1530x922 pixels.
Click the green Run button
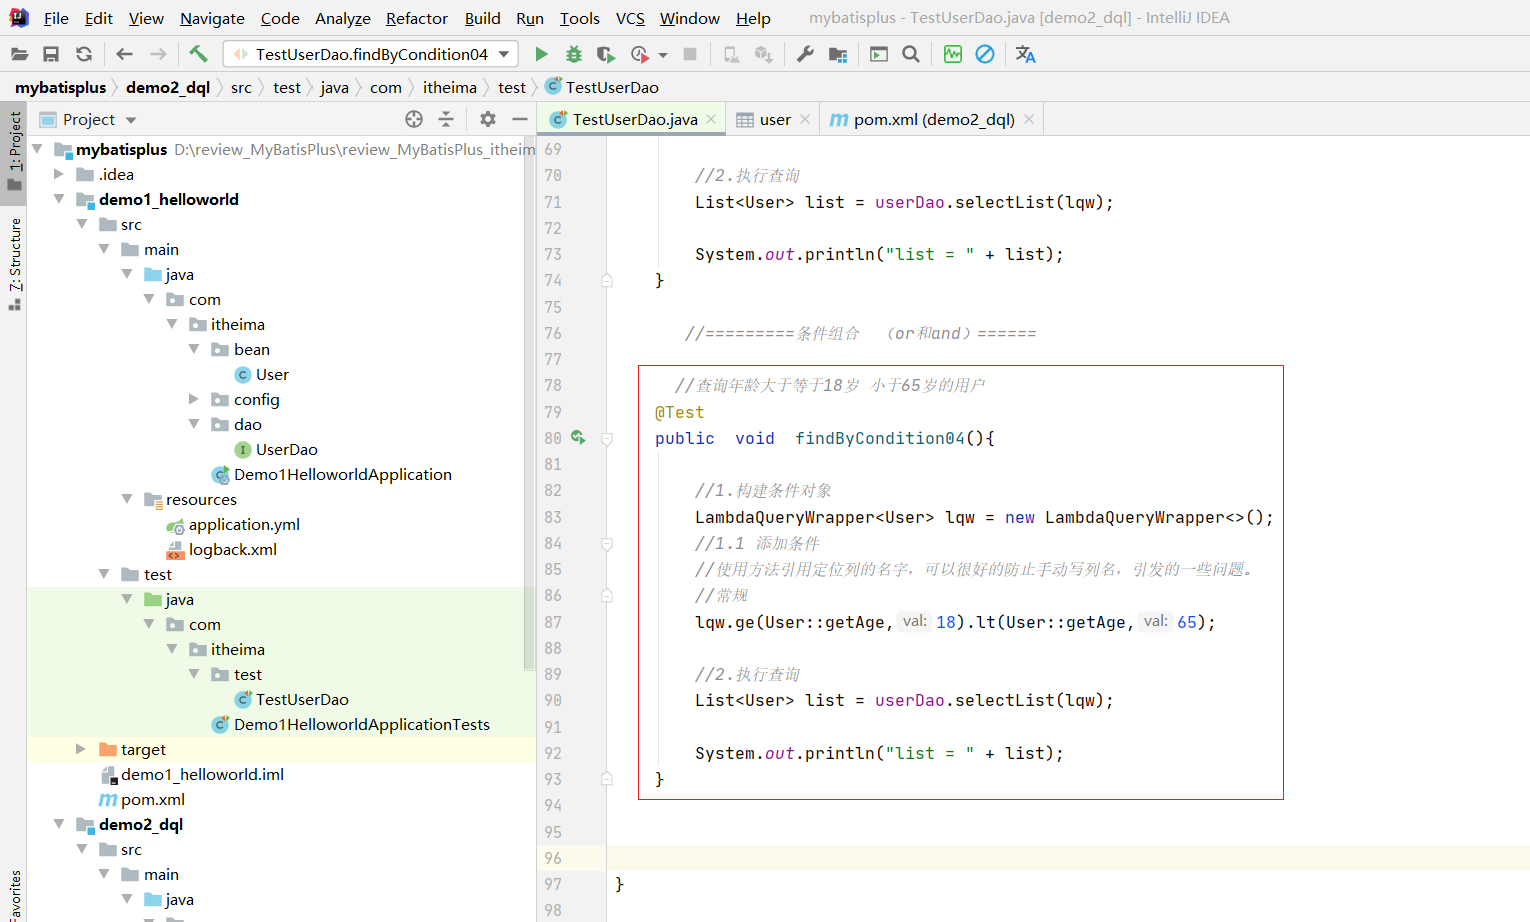coord(541,54)
